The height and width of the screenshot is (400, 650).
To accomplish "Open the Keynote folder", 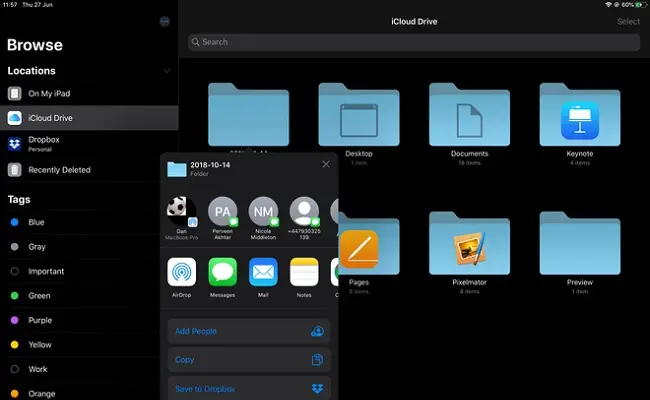I will 579,115.
